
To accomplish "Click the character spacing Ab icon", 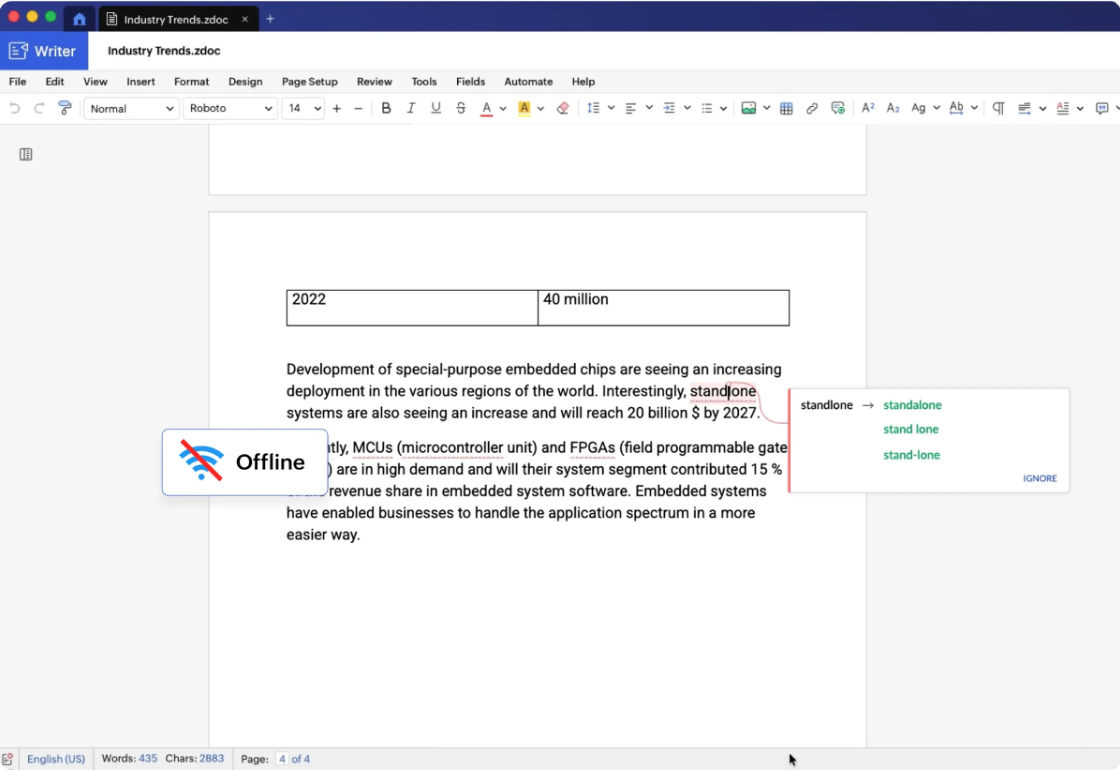I will 956,109.
